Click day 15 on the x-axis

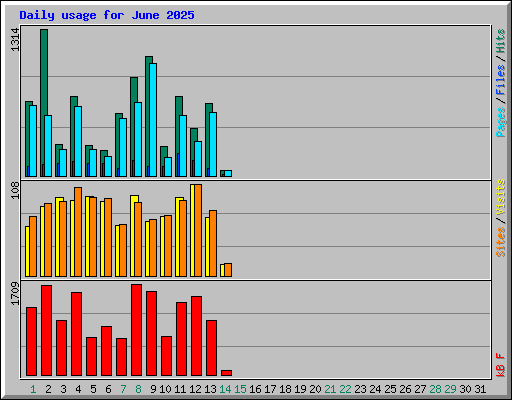(x=240, y=389)
